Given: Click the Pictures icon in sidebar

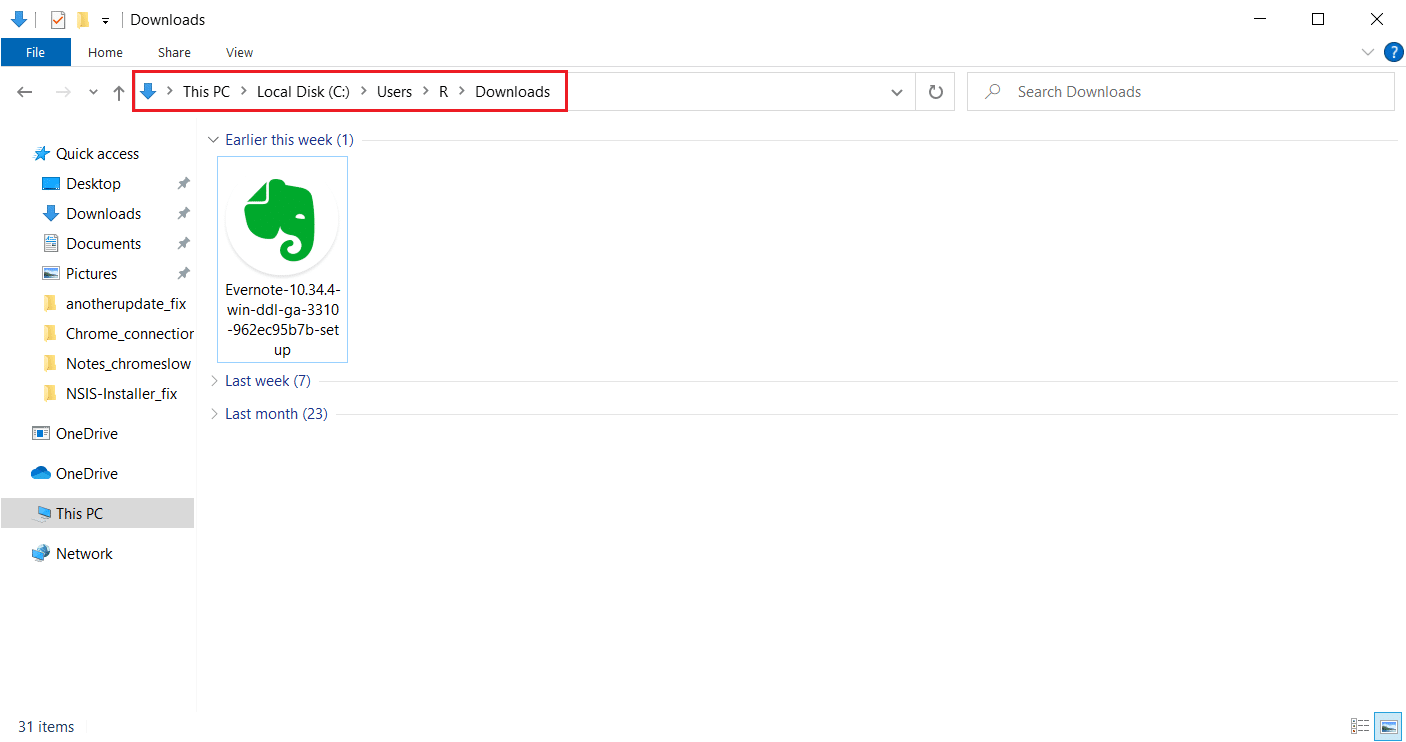Looking at the screenshot, I should 51,274.
